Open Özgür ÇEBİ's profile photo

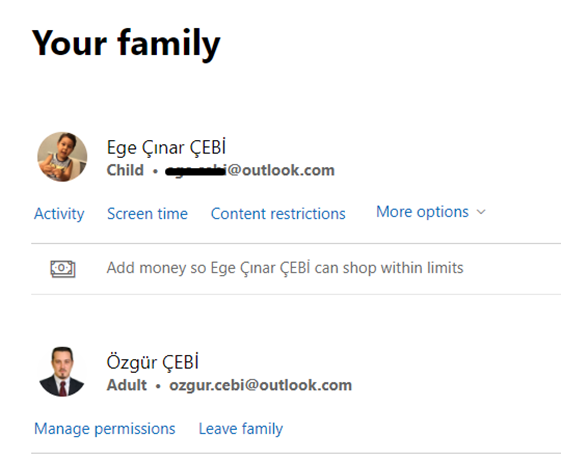pos(62,372)
